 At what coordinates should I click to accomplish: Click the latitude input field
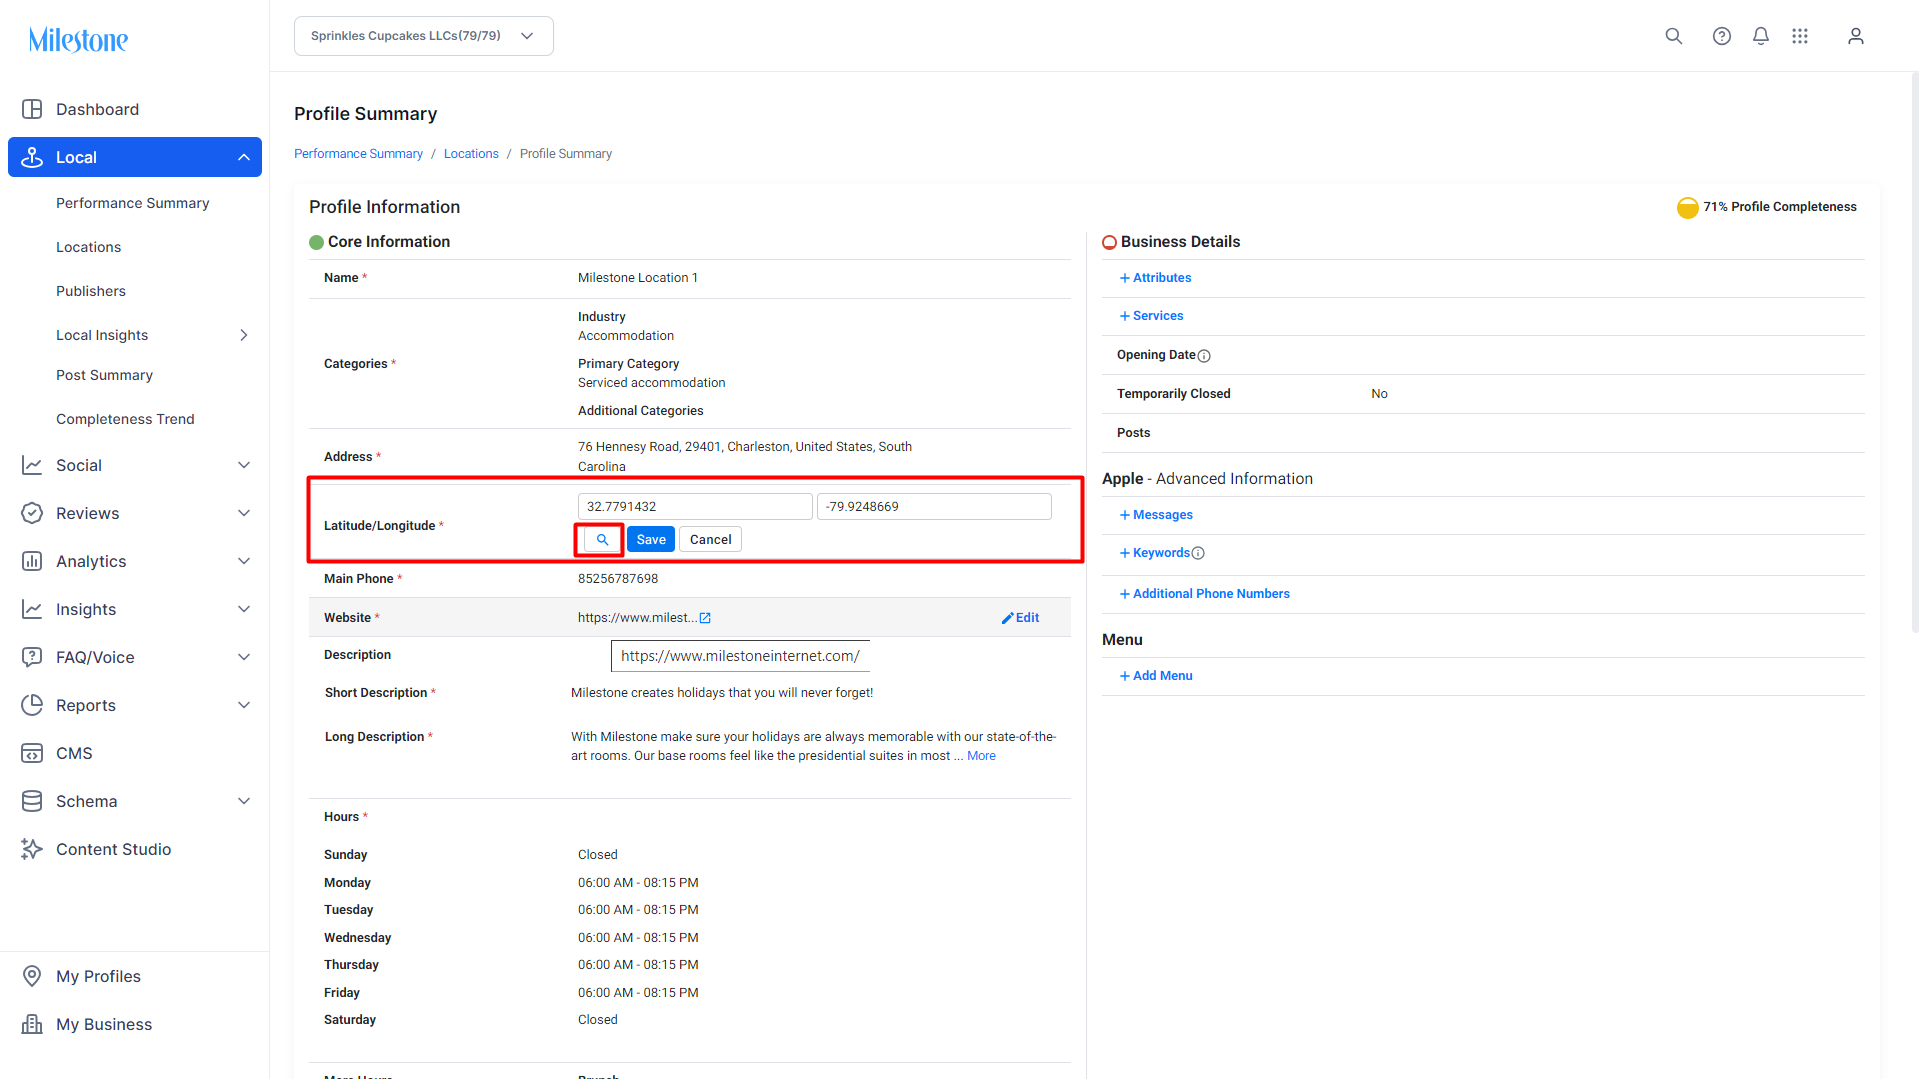click(x=695, y=507)
